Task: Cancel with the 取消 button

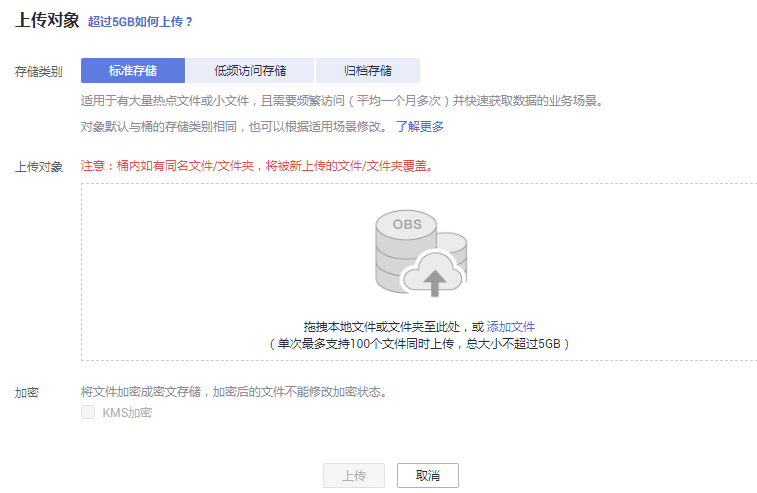Action: point(427,475)
